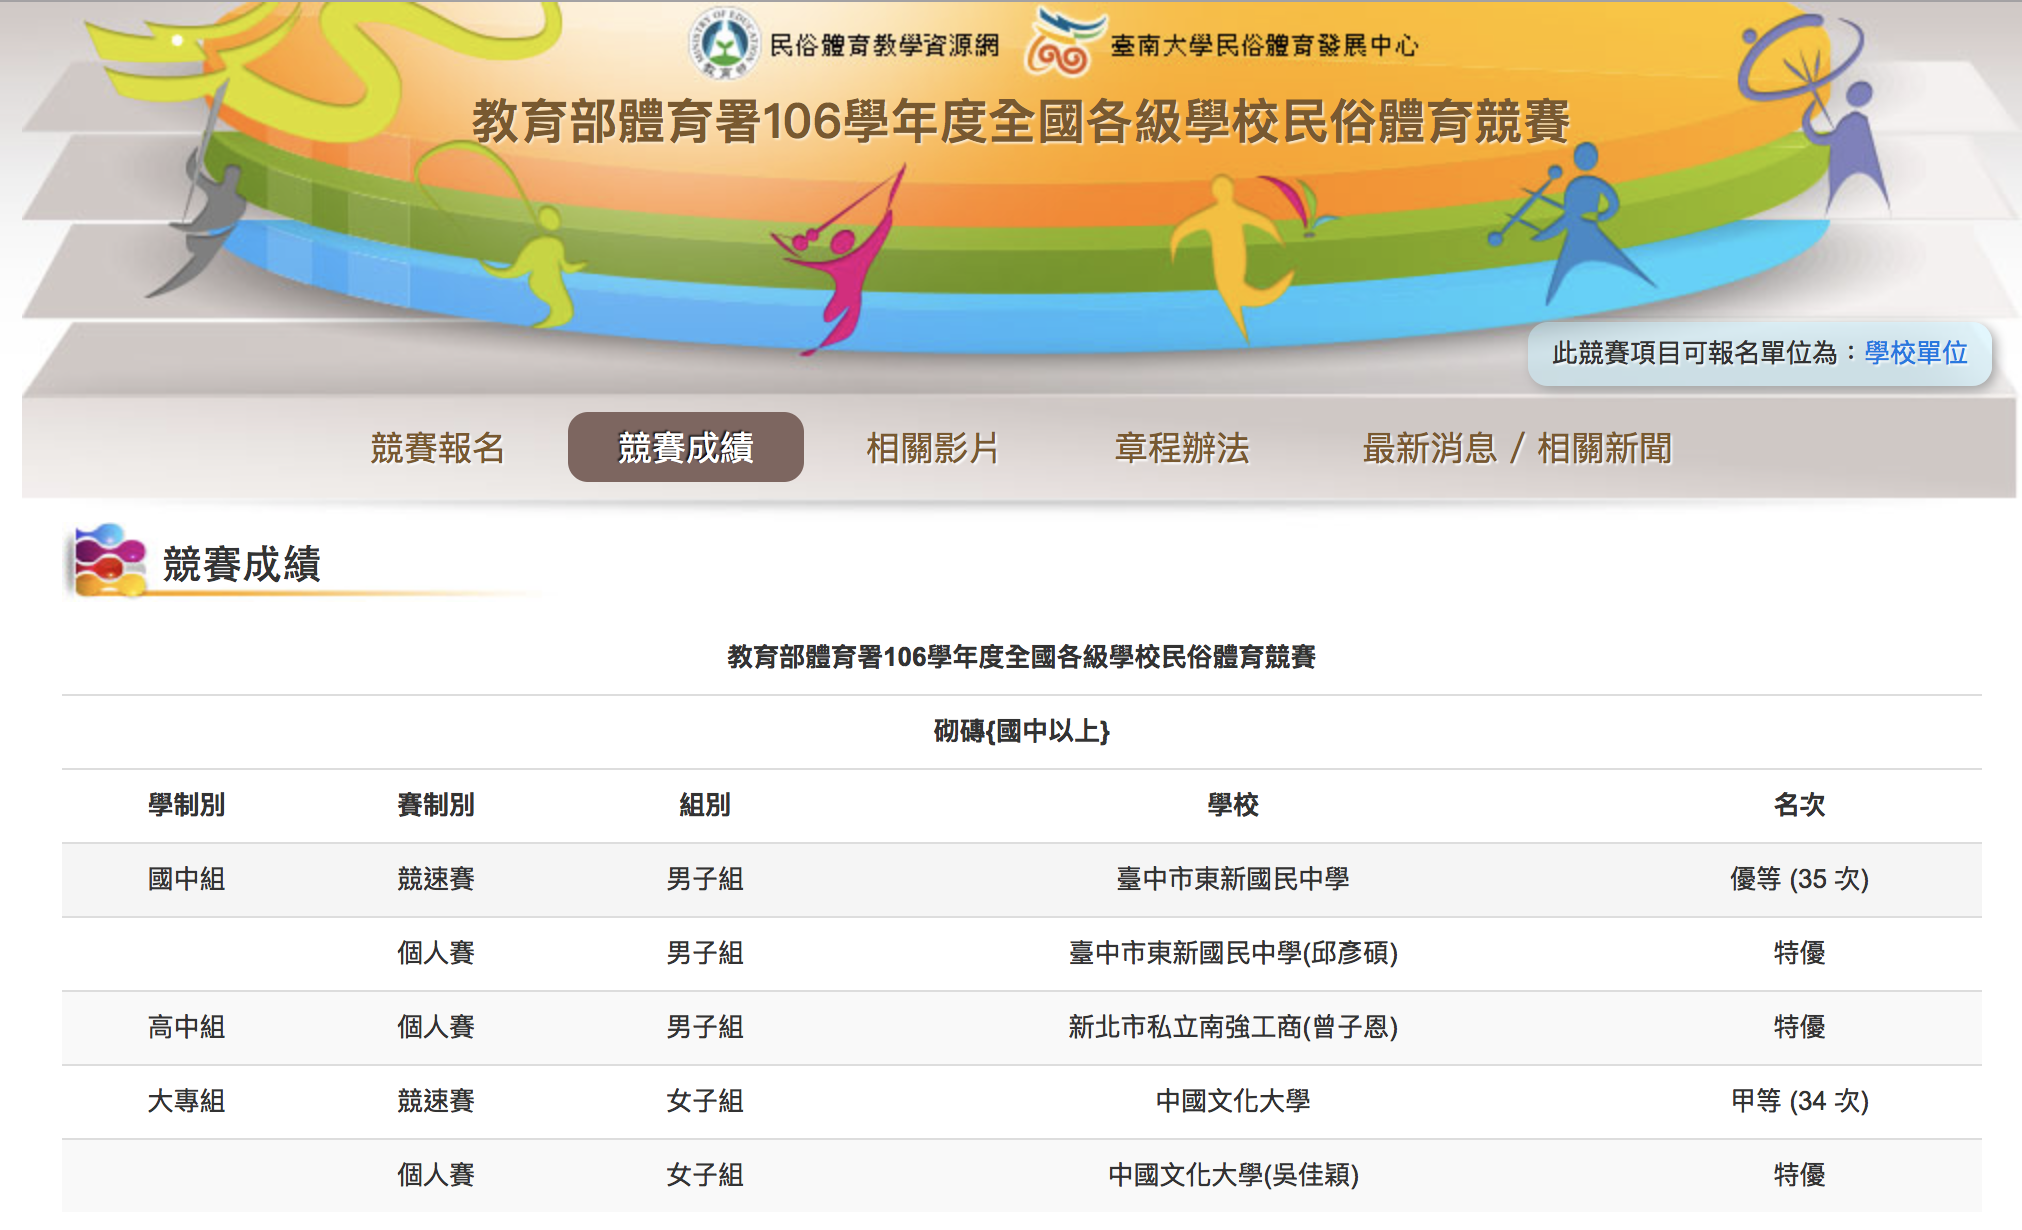The width and height of the screenshot is (2022, 1230).
Task: Click the 砌磚{國中以上} category header
Action: (x=1021, y=731)
